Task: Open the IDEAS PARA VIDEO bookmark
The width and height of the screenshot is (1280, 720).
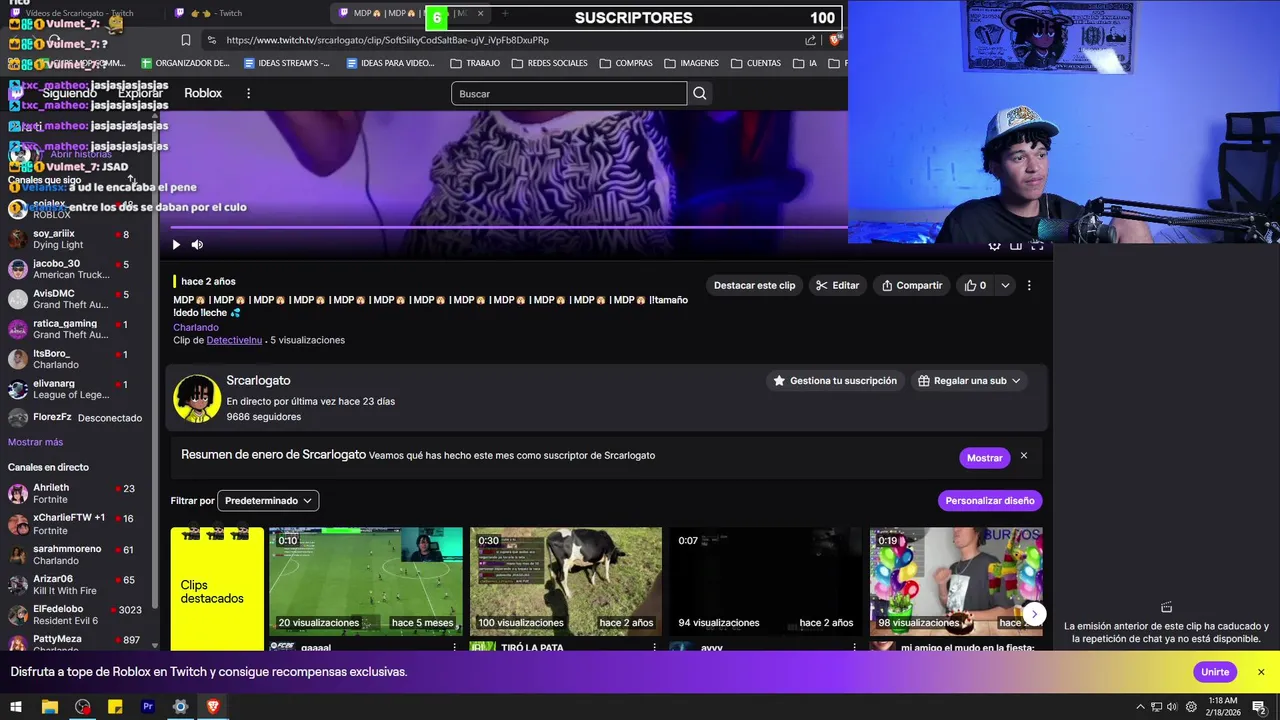Action: pyautogui.click(x=390, y=63)
